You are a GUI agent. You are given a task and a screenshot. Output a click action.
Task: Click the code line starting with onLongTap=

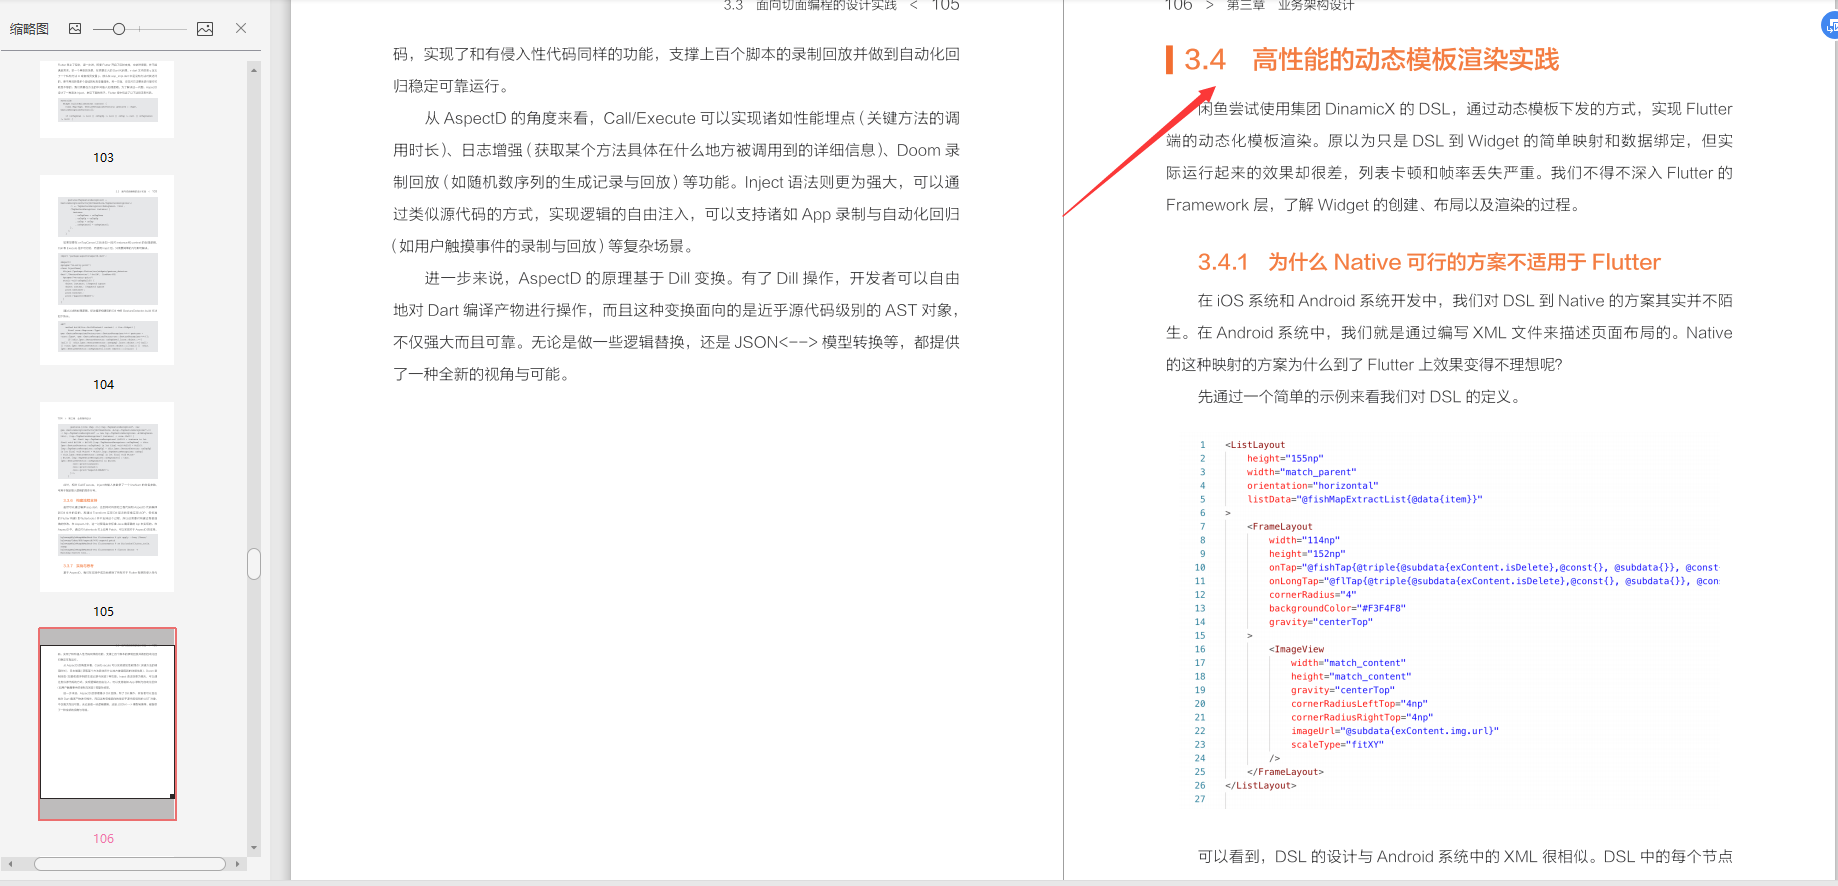tap(1493, 581)
